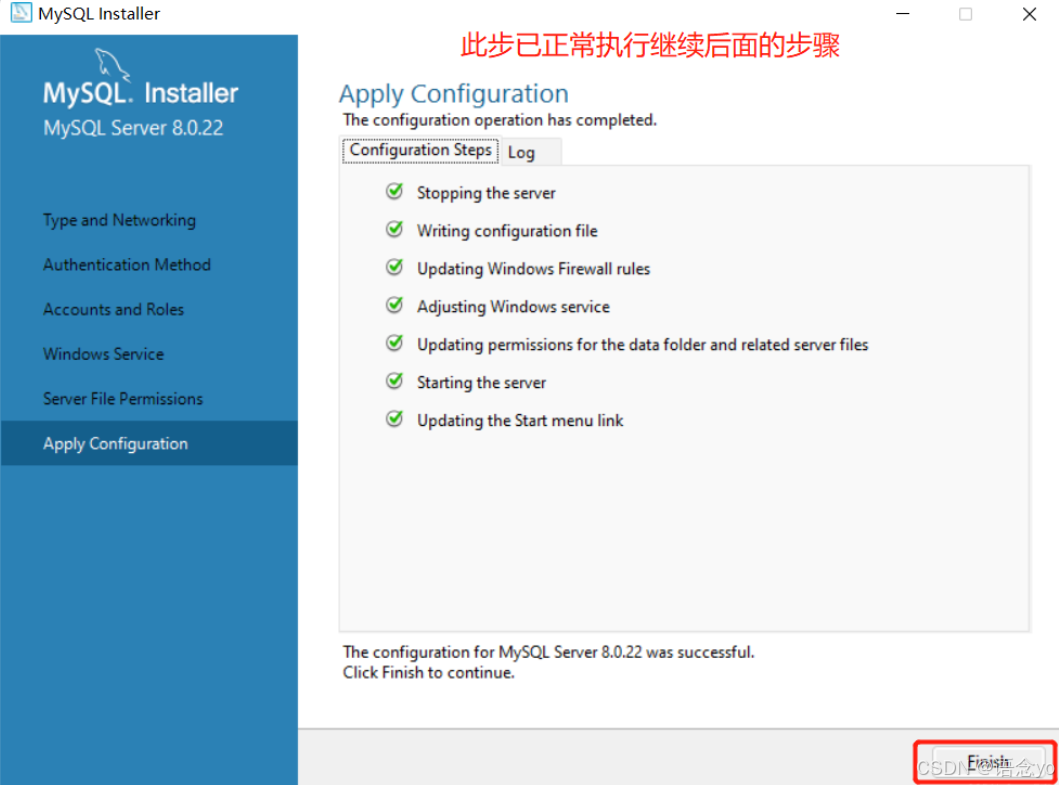Image resolution: width=1059 pixels, height=785 pixels.
Task: Open the Log tab
Action: coord(531,152)
